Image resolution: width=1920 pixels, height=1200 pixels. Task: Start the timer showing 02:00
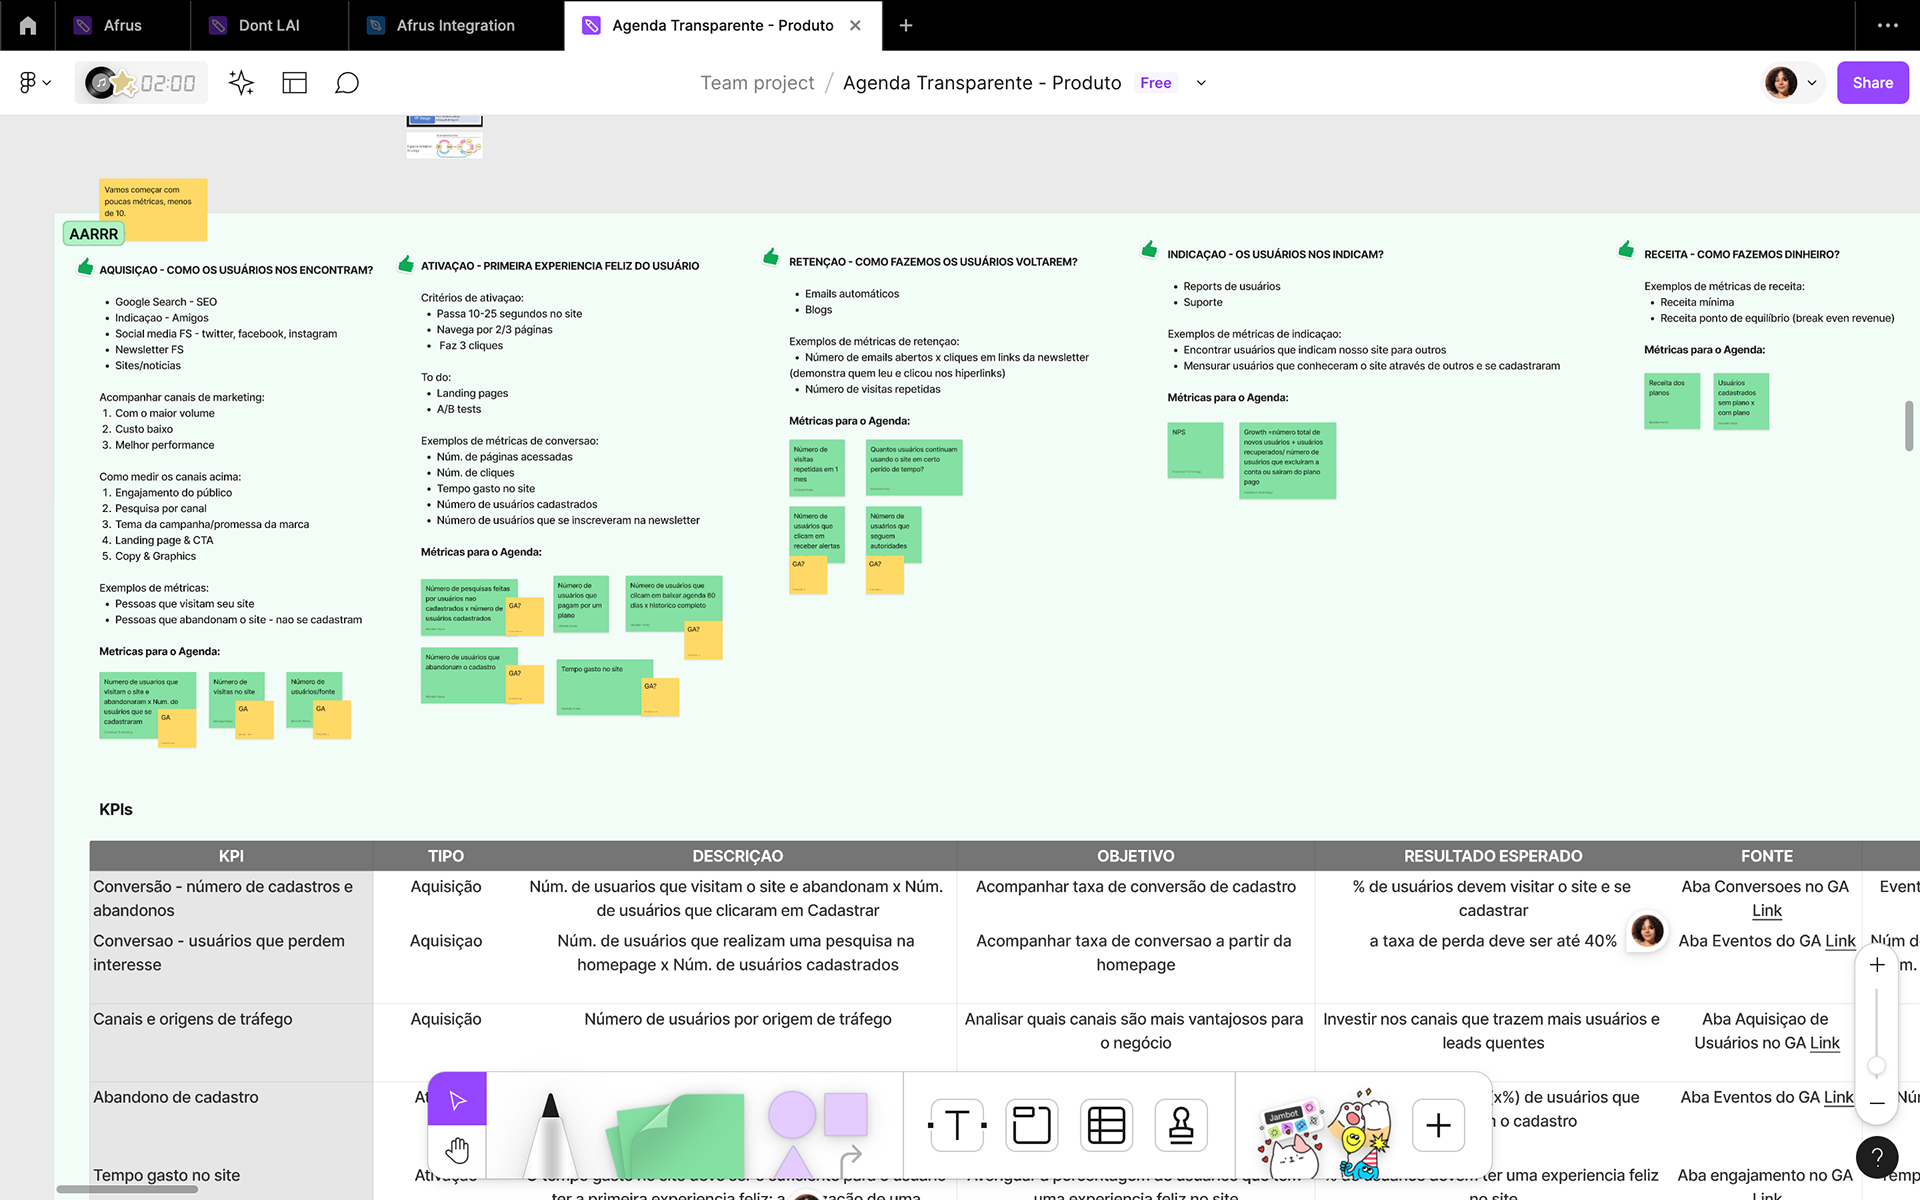click(x=142, y=83)
